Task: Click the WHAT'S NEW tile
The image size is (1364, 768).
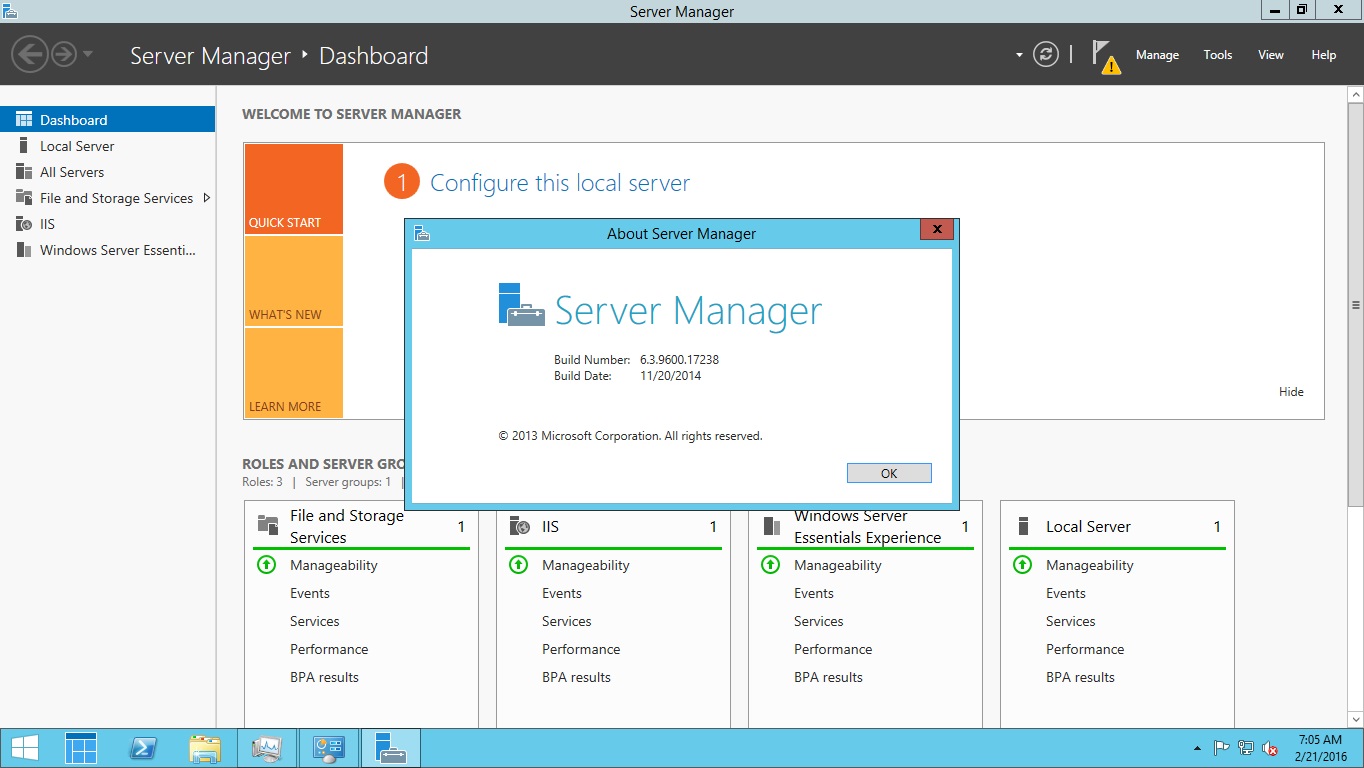Action: (294, 281)
